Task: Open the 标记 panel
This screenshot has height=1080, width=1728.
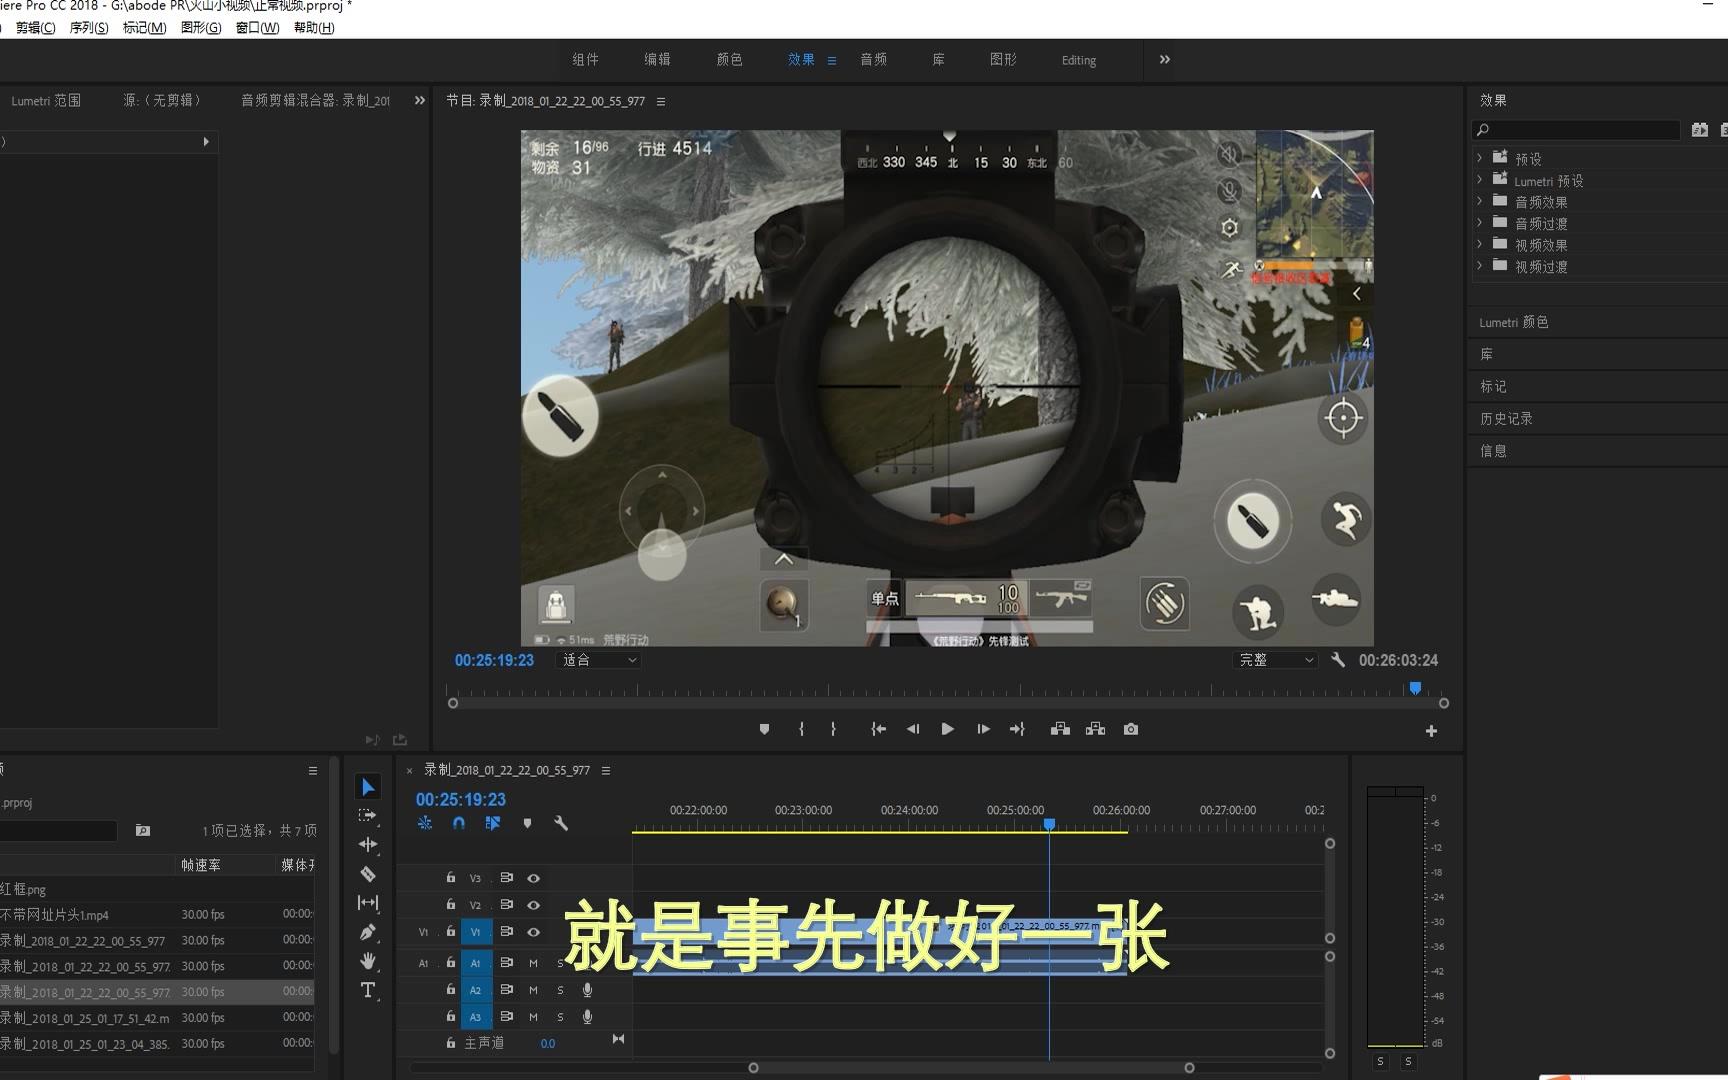Action: pyautogui.click(x=1493, y=386)
